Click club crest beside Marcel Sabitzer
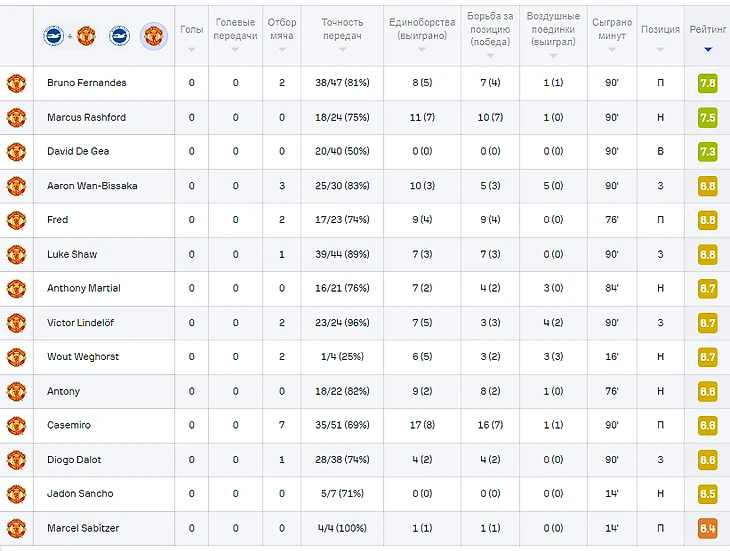Screen dimensions: 730x551 pos(16,528)
